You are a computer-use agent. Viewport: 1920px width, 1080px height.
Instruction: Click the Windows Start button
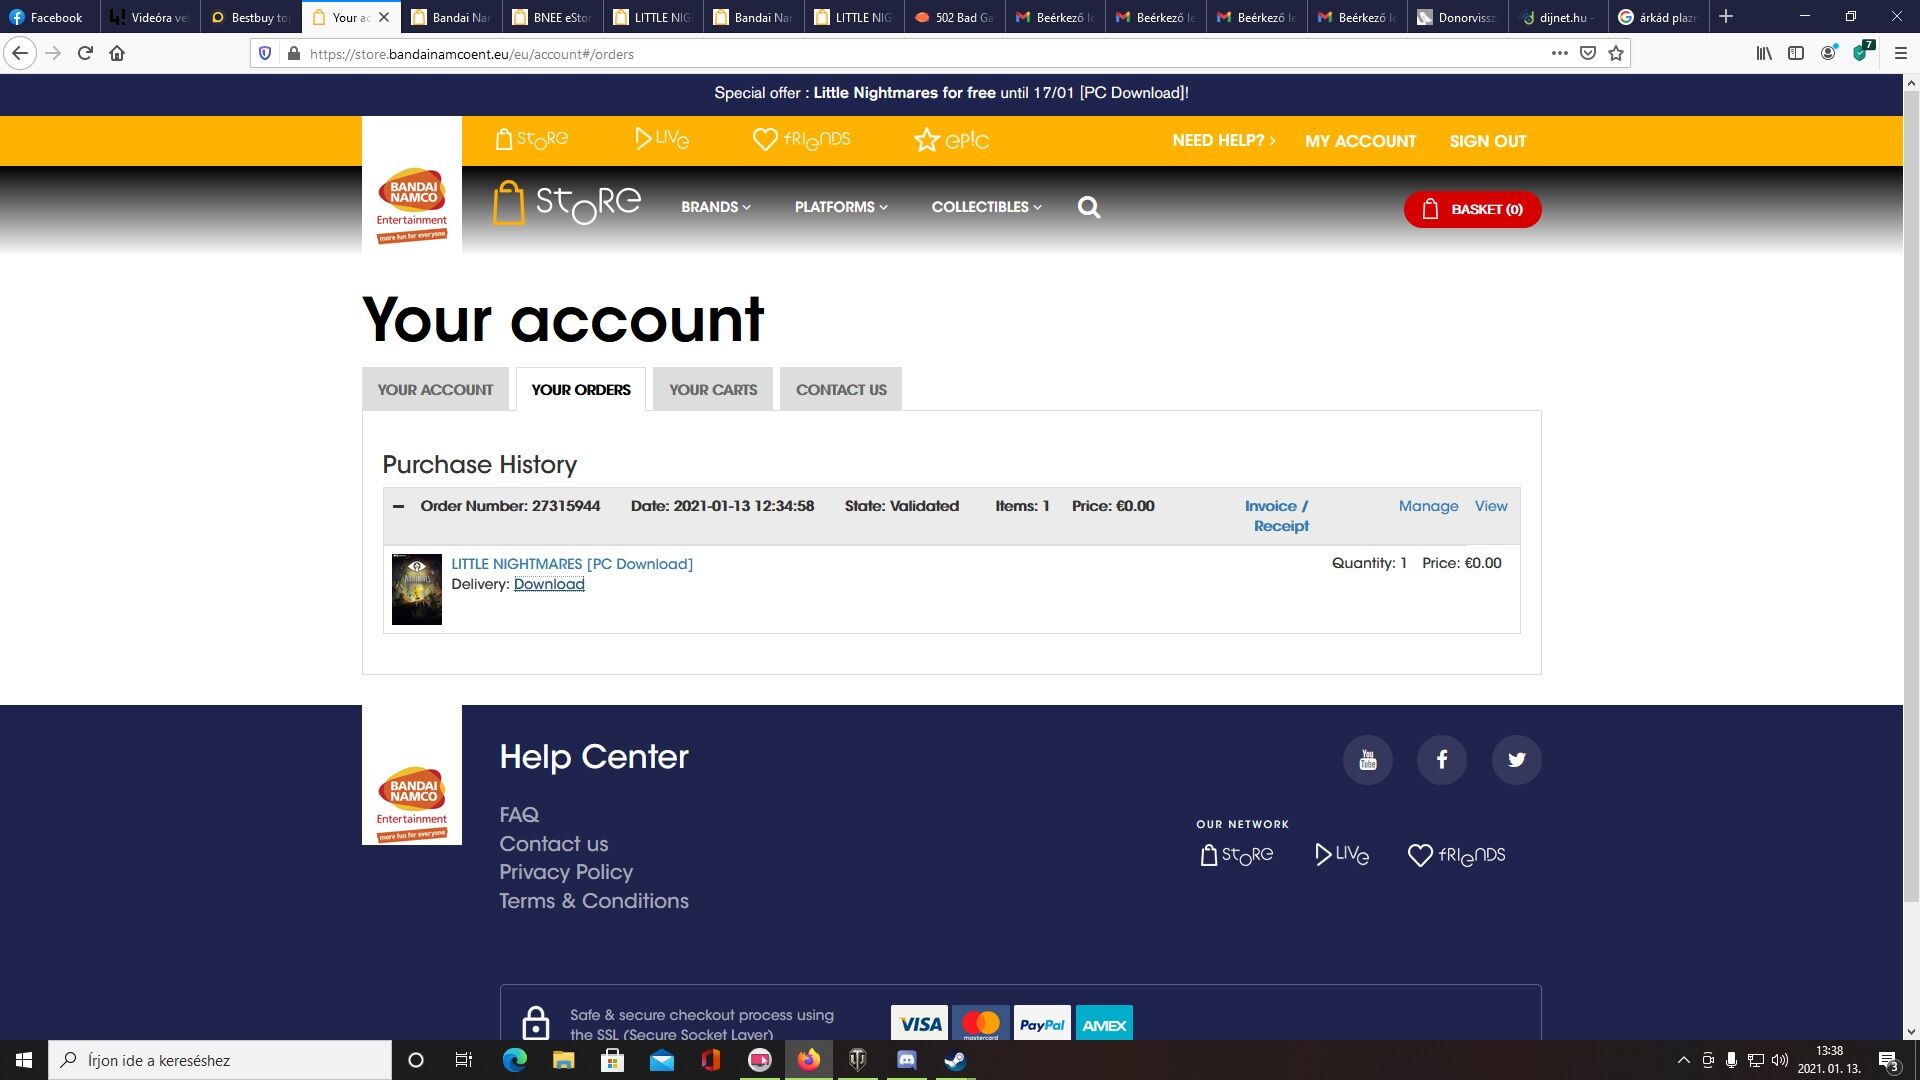coord(24,1060)
